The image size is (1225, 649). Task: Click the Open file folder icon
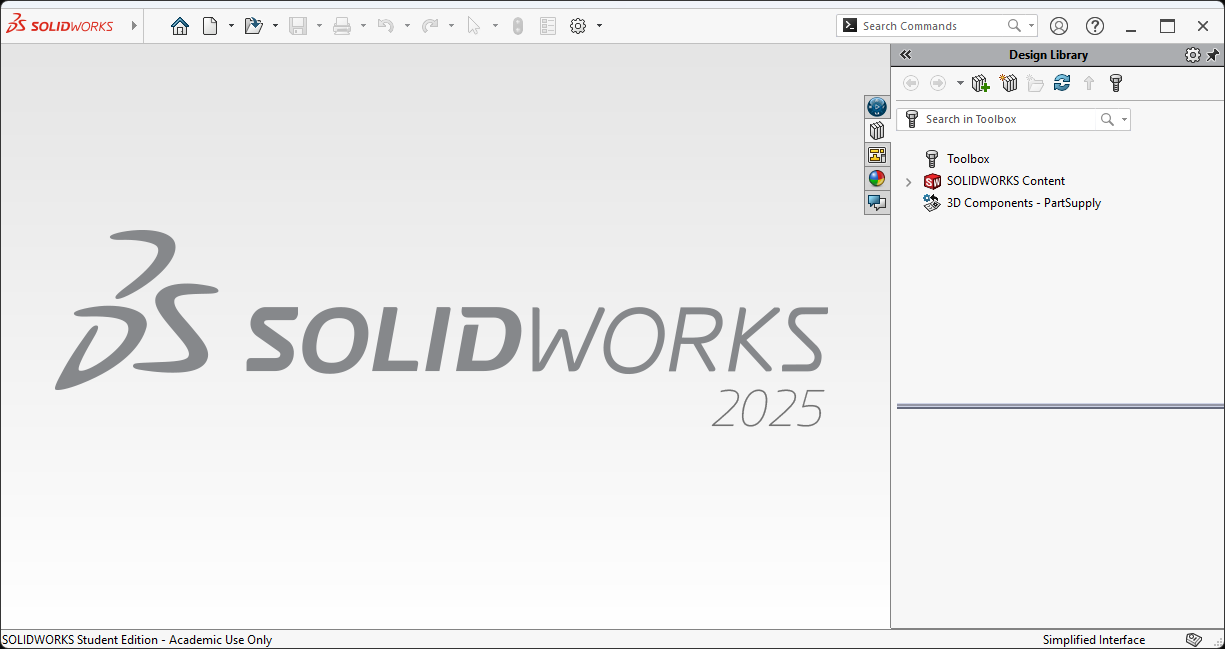[253, 26]
